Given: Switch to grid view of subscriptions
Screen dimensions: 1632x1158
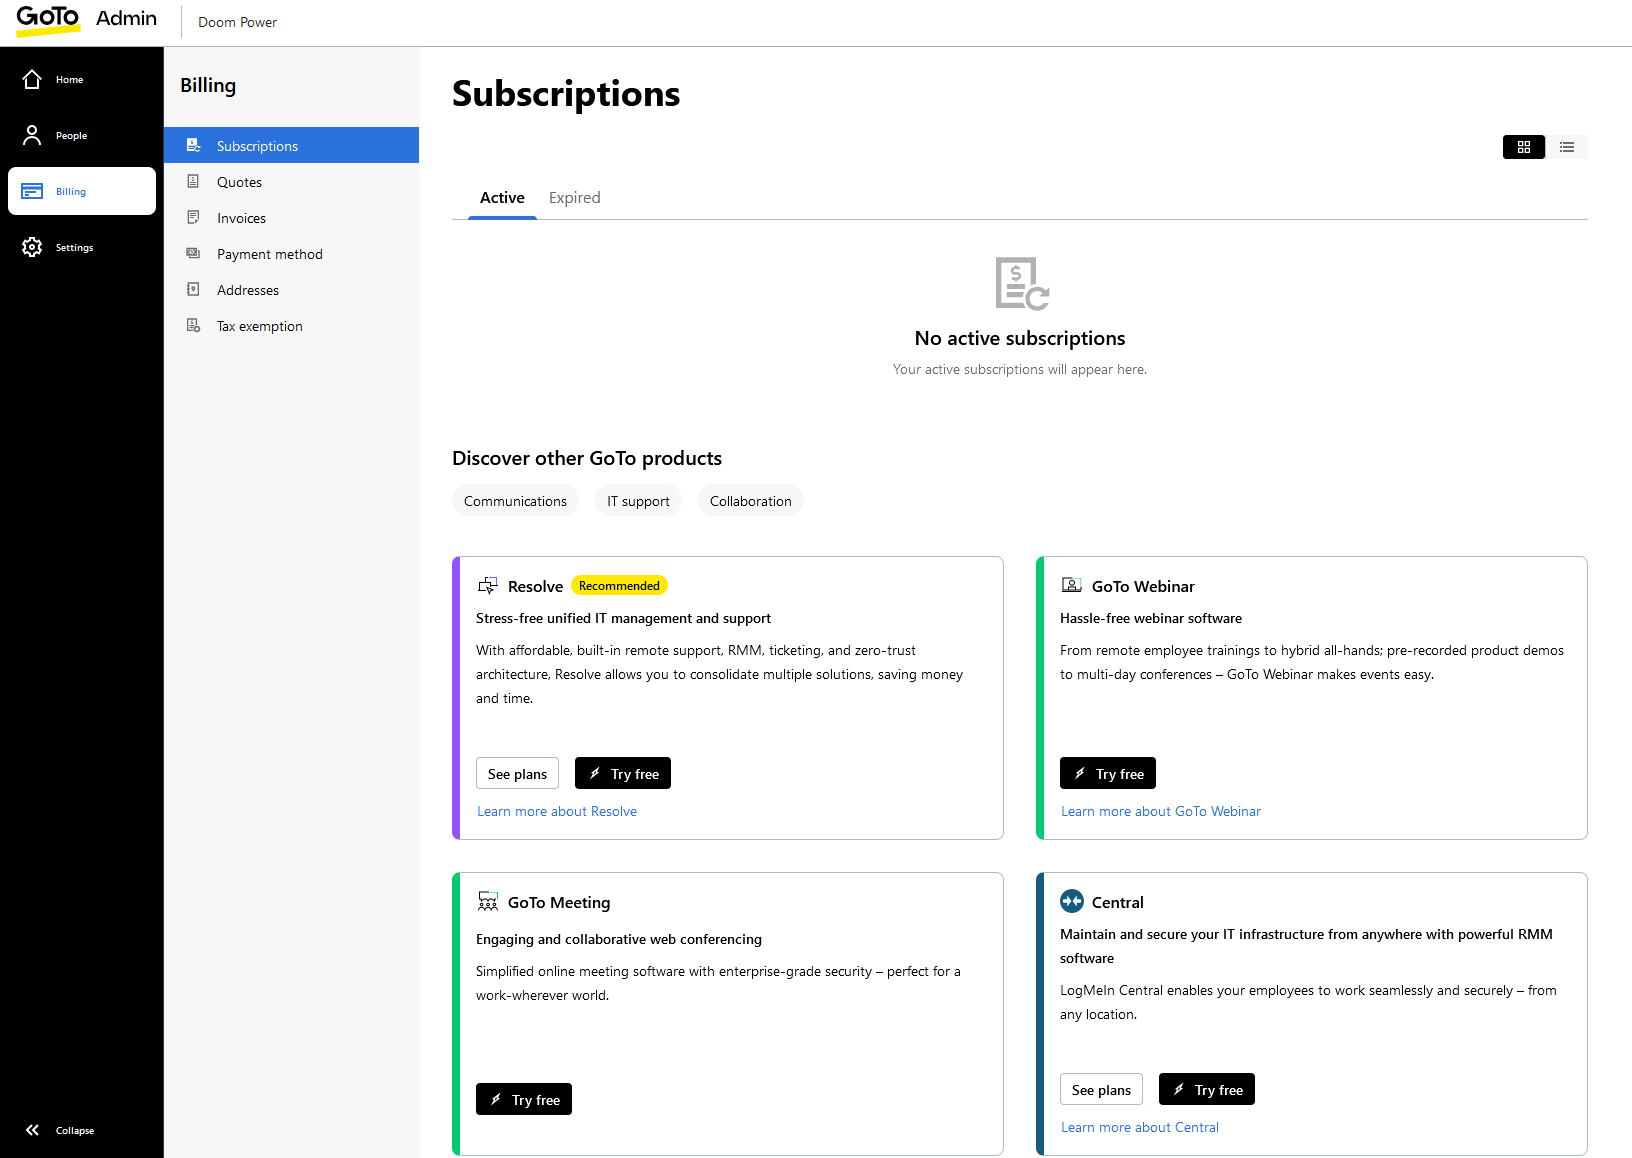Looking at the screenshot, I should click(1524, 147).
